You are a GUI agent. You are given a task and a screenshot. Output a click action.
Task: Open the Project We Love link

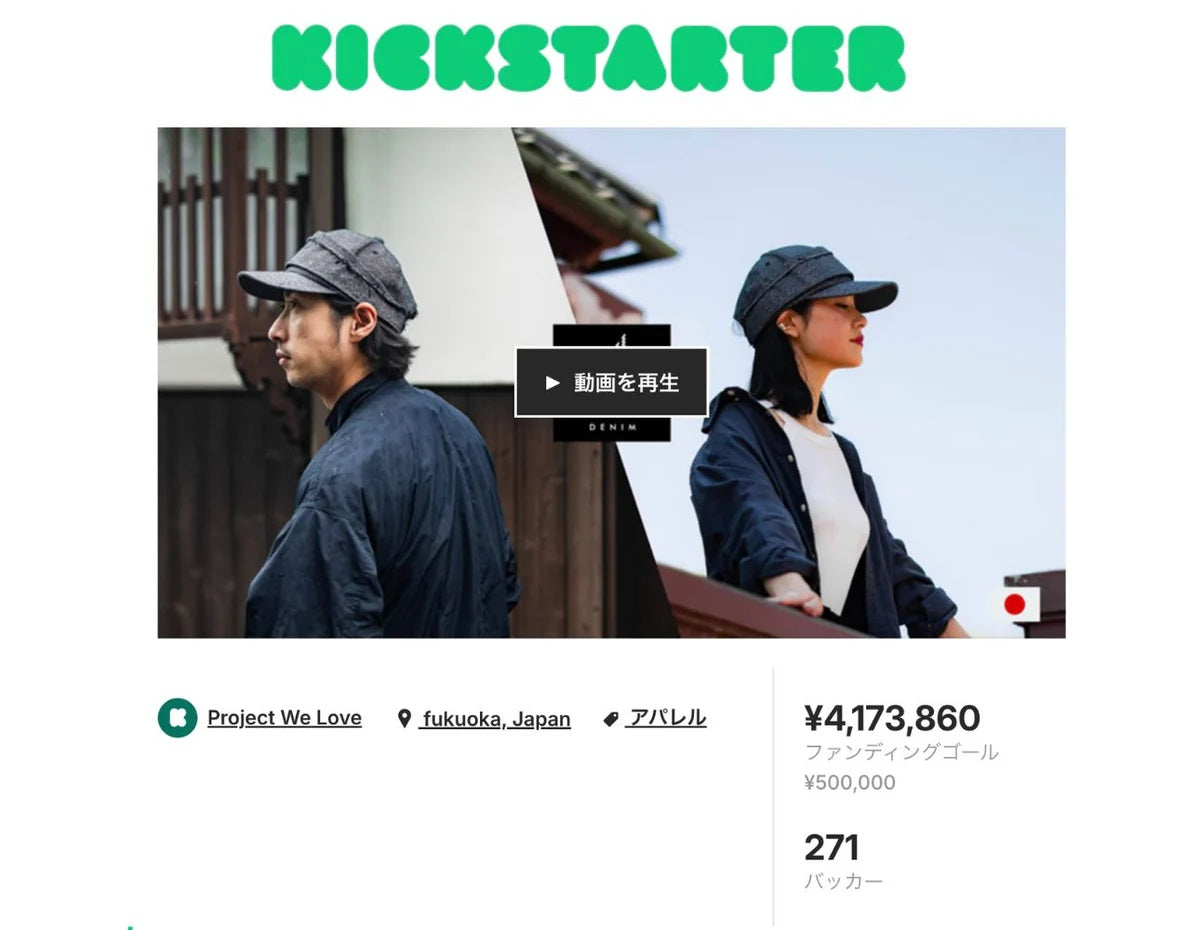point(284,718)
